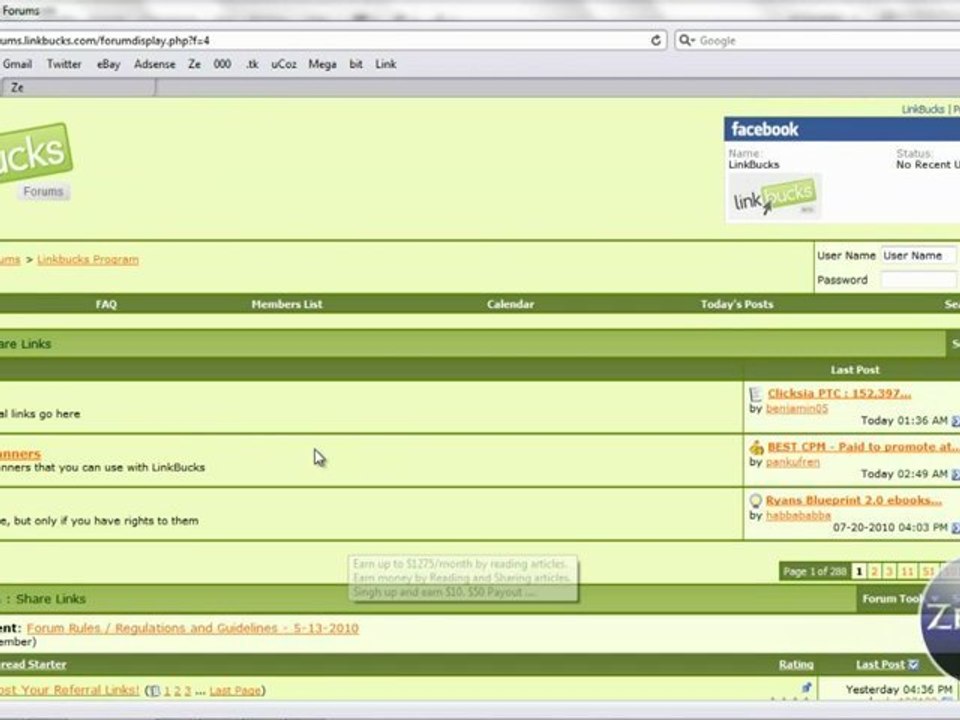Viewport: 960px width, 720px height.
Task: Open pankufren user profile link
Action: click(793, 462)
